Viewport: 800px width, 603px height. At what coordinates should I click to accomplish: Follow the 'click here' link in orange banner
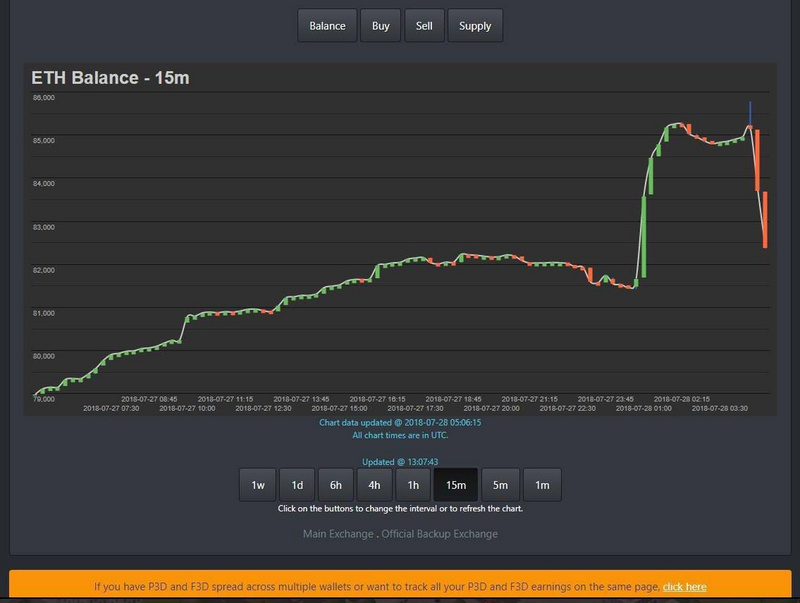pyautogui.click(x=684, y=587)
